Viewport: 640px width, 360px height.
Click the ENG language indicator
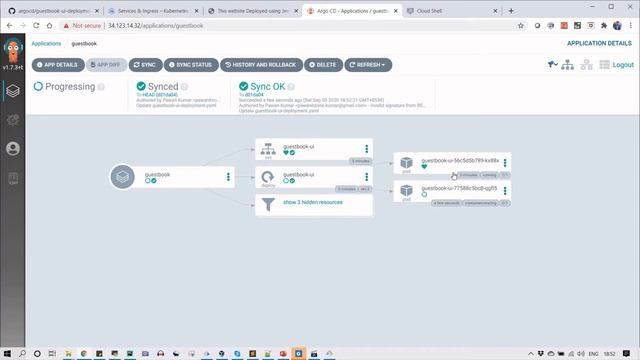click(593, 353)
